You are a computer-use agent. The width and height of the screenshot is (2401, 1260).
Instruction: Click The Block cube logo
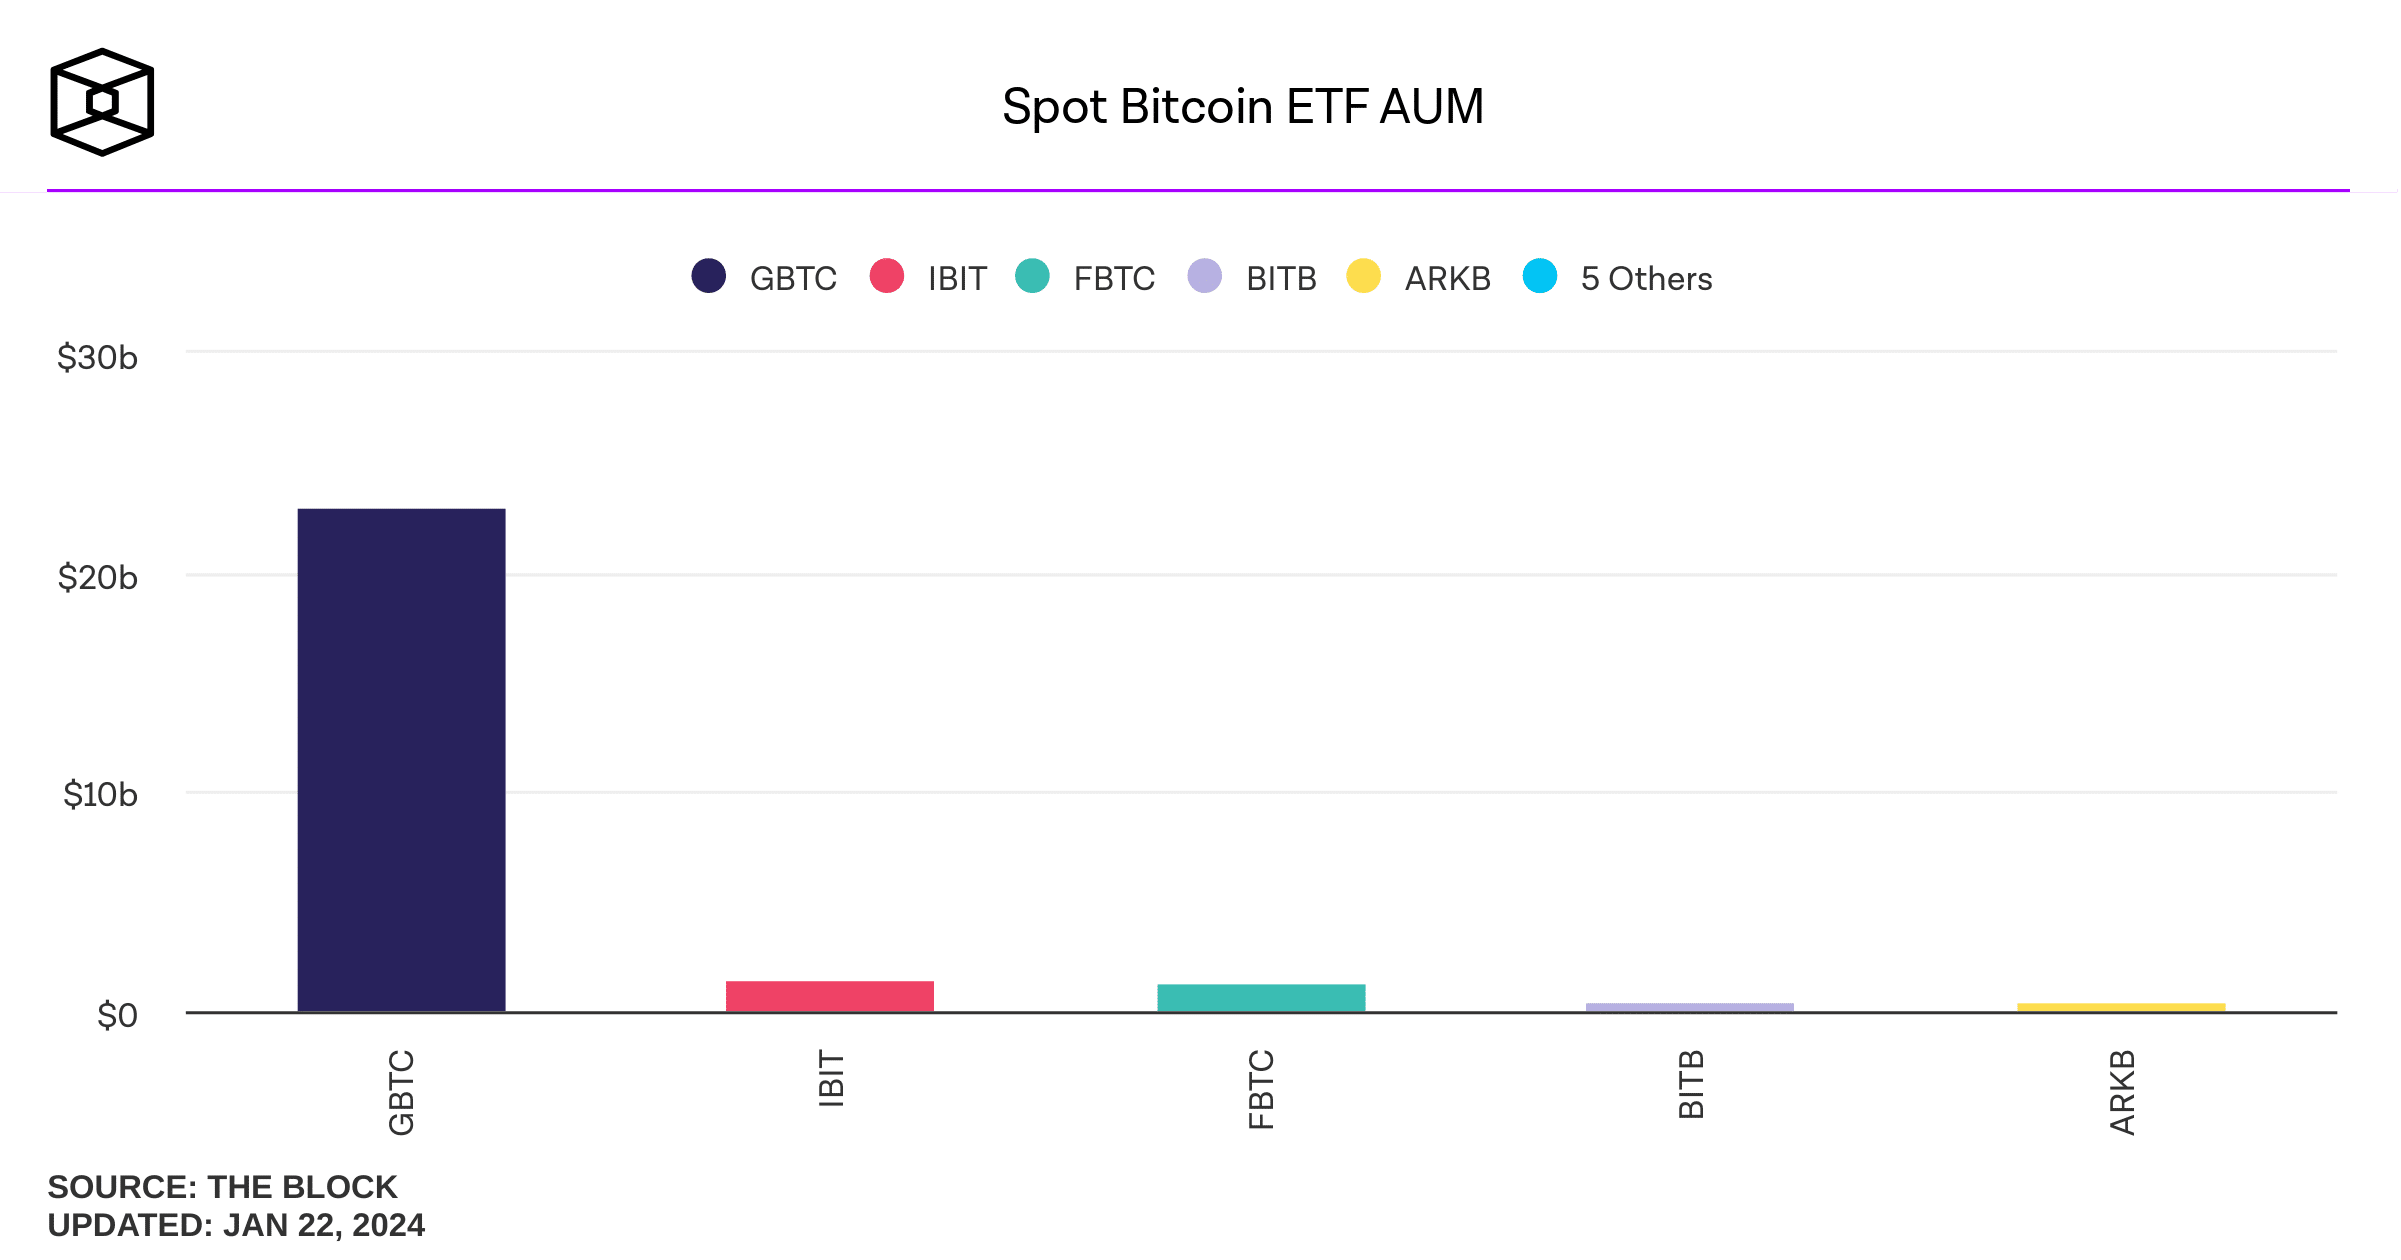tap(102, 102)
